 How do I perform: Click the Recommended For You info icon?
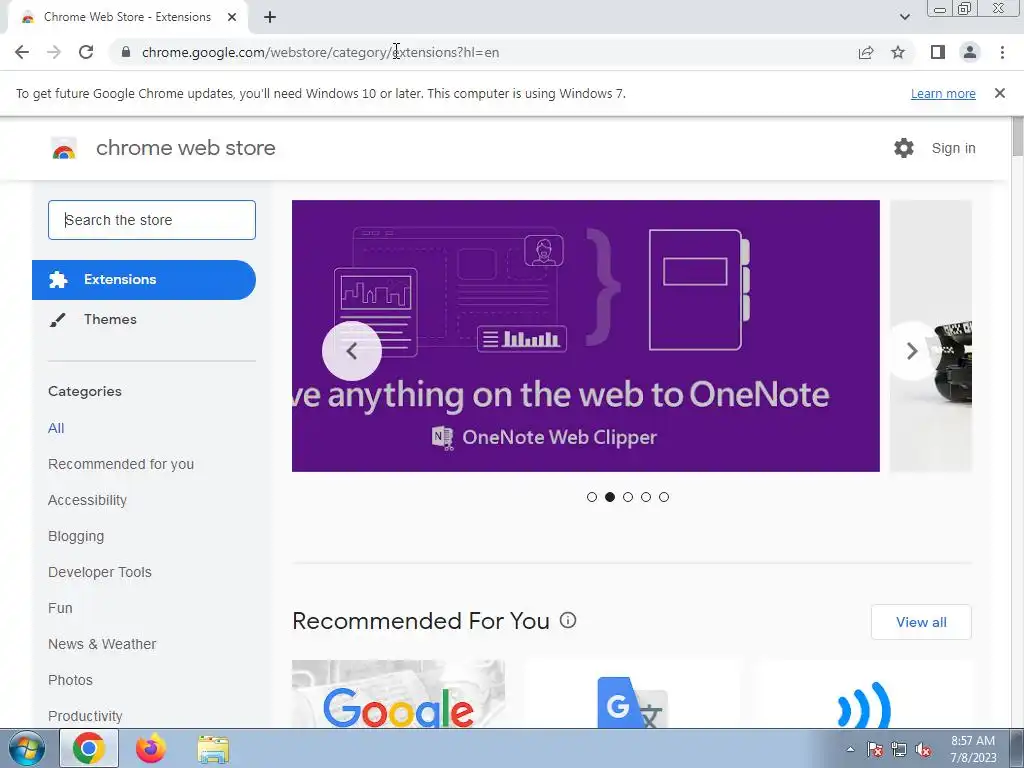point(568,620)
